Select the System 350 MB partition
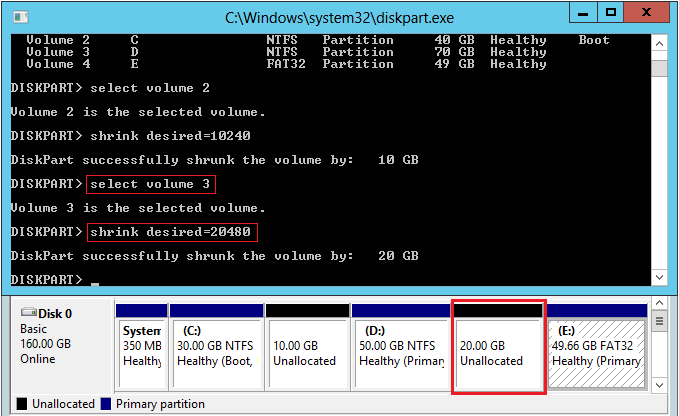 [x=140, y=347]
